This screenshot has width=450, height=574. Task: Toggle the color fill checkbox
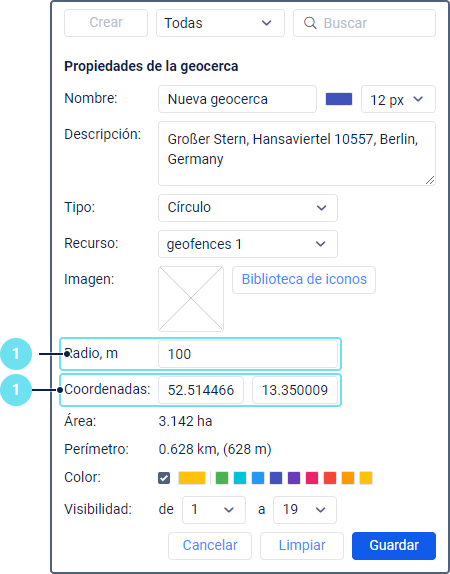(164, 478)
